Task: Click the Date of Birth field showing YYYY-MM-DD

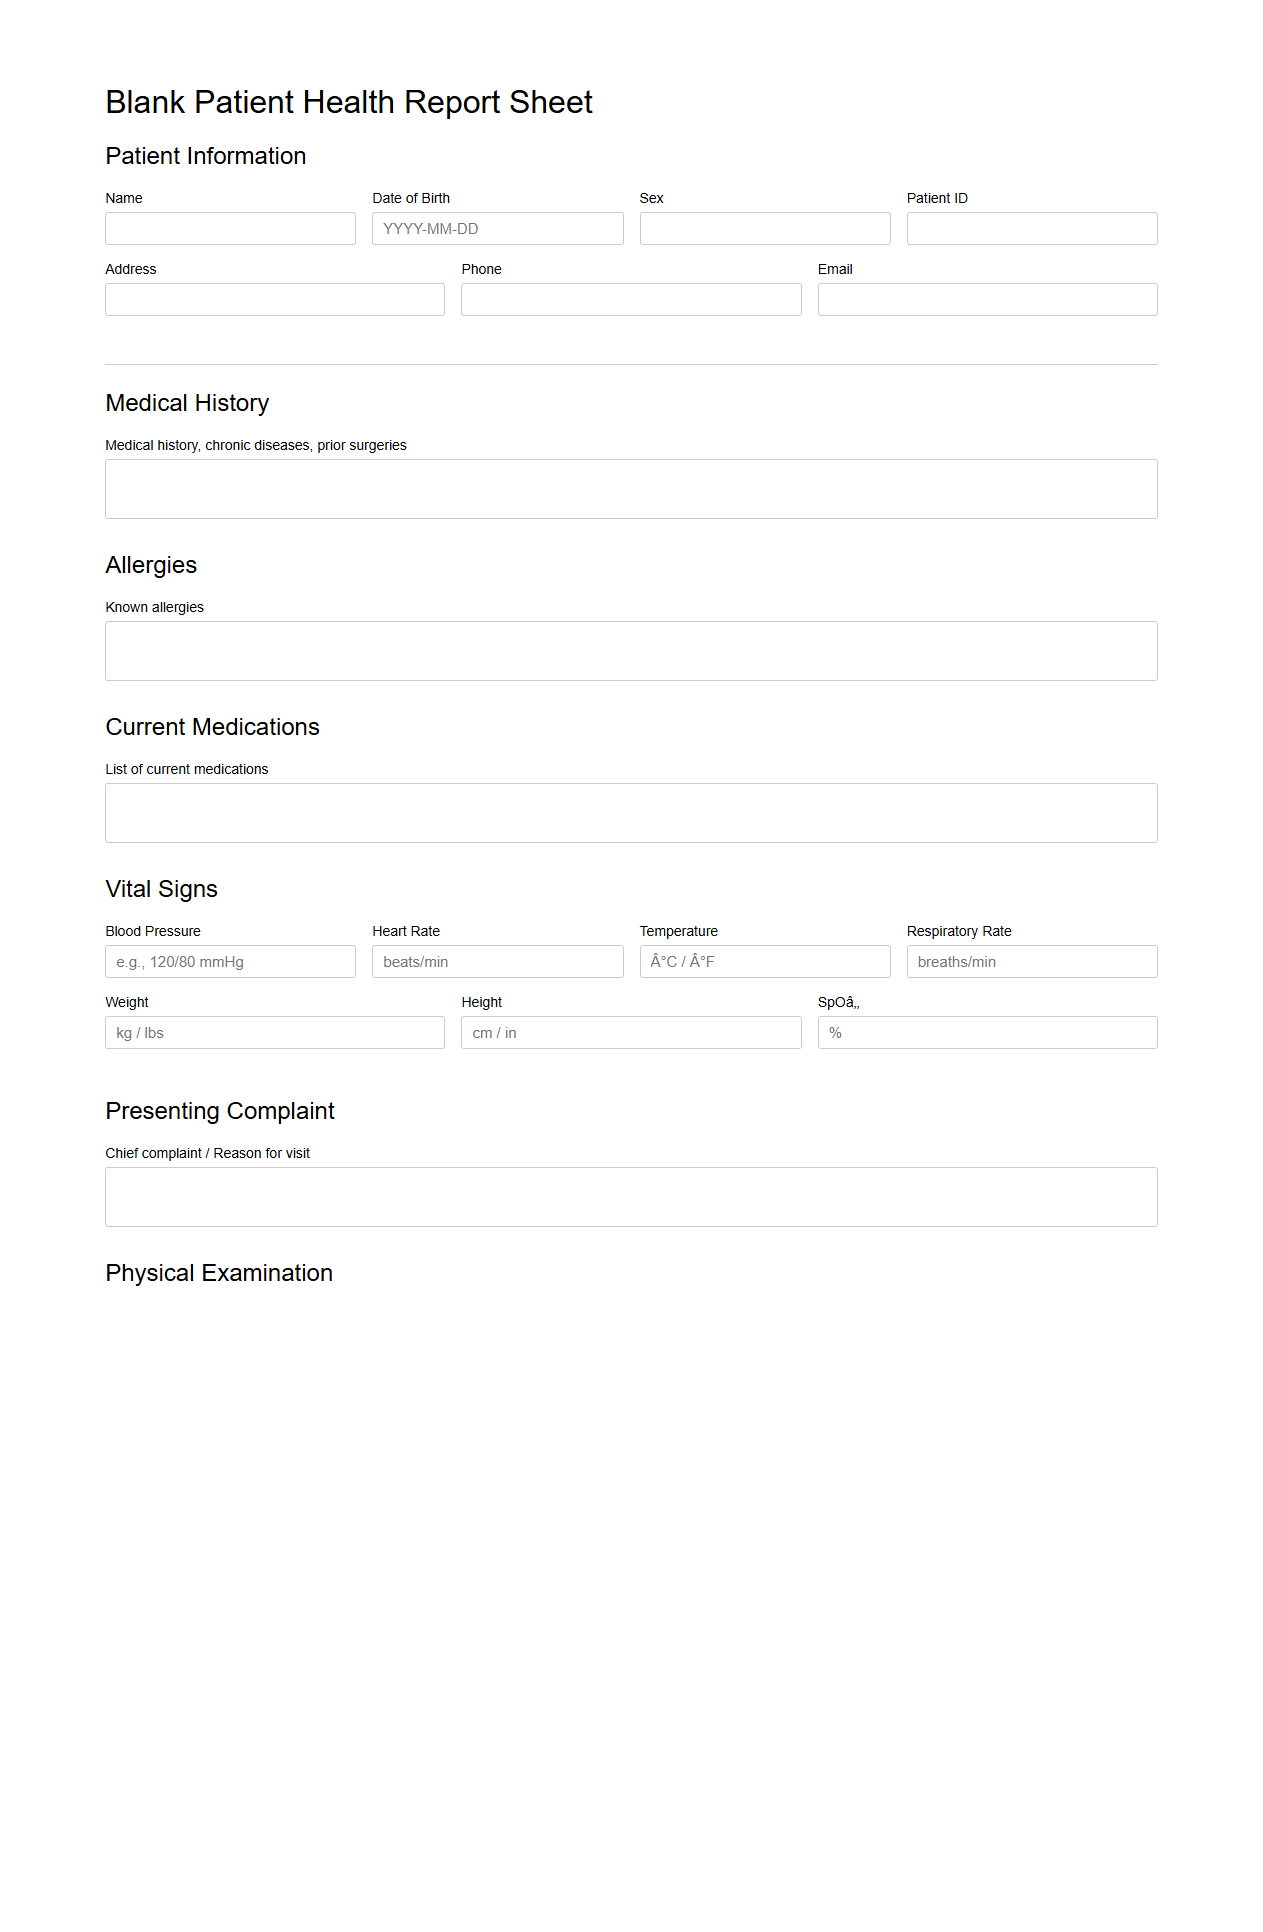Action: pos(497,228)
